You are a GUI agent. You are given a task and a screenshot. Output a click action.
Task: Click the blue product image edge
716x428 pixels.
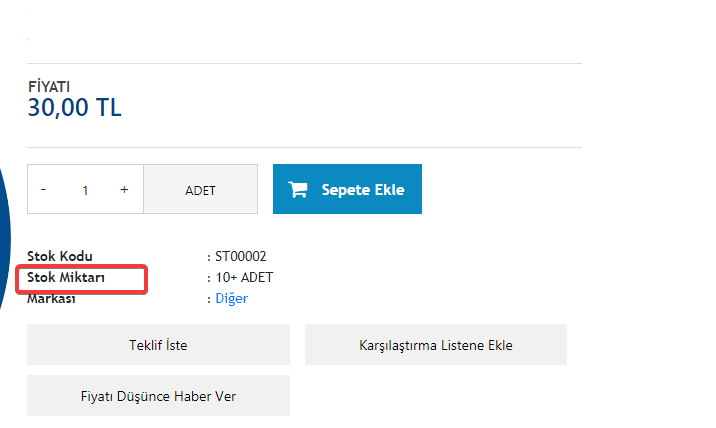[5, 238]
